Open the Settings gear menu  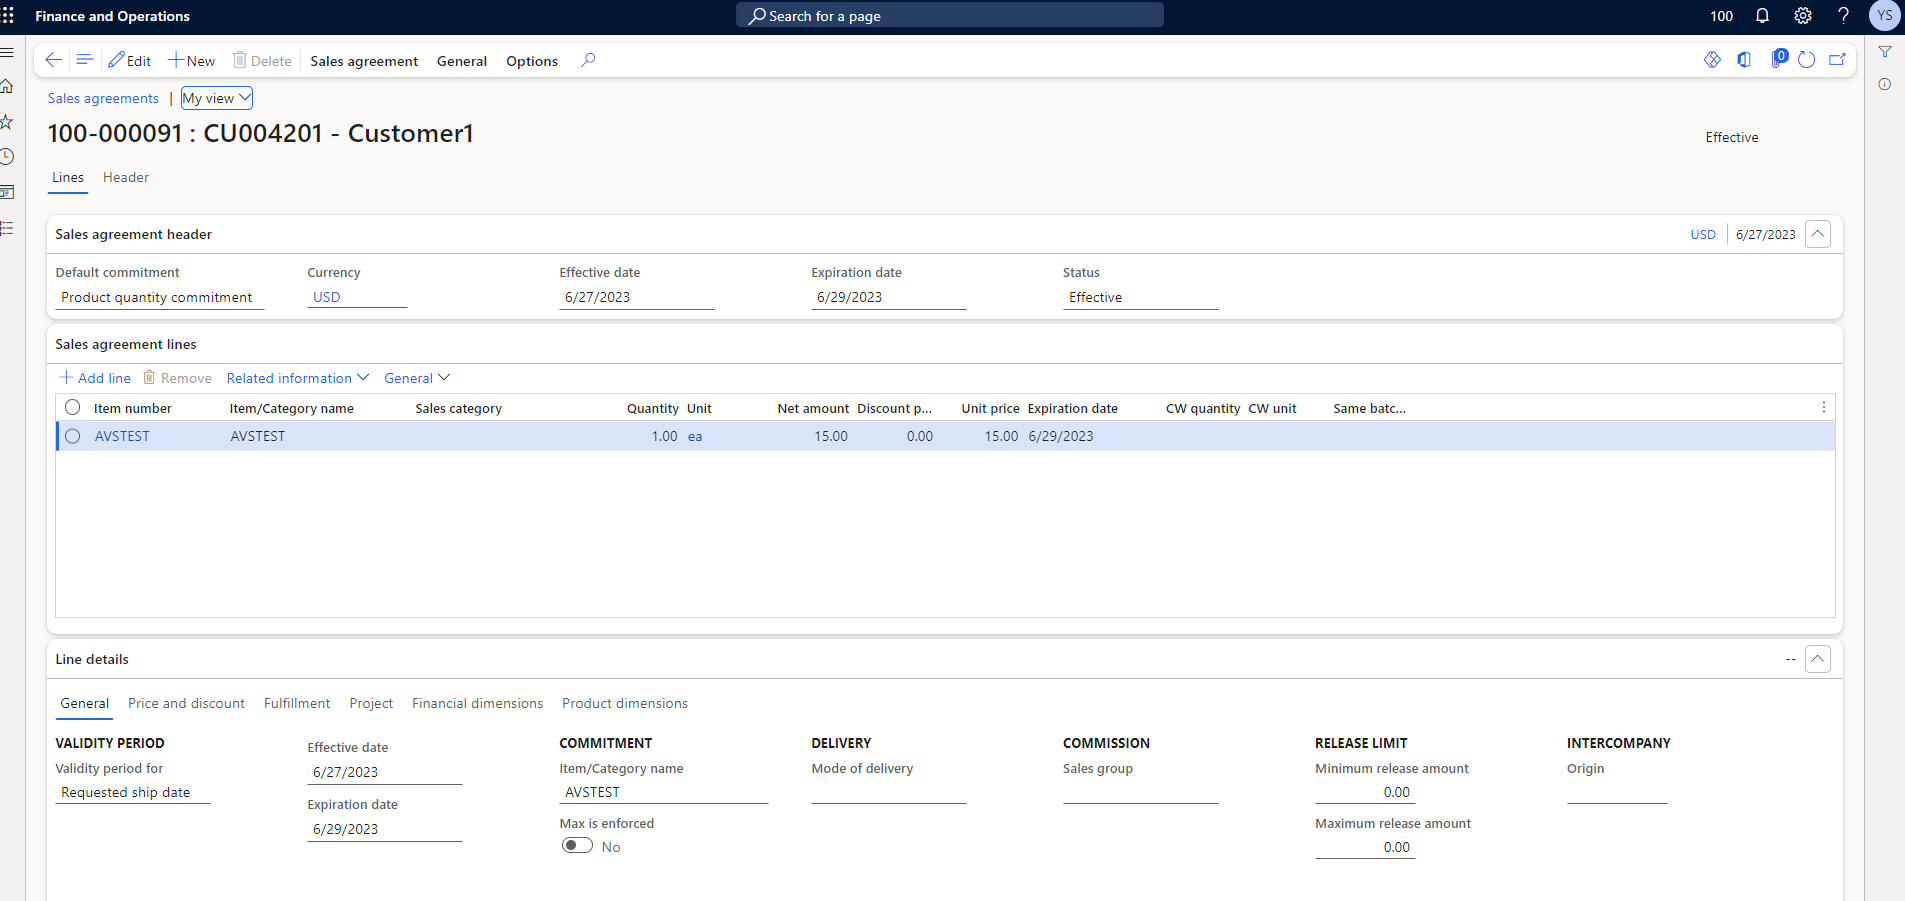pyautogui.click(x=1801, y=16)
